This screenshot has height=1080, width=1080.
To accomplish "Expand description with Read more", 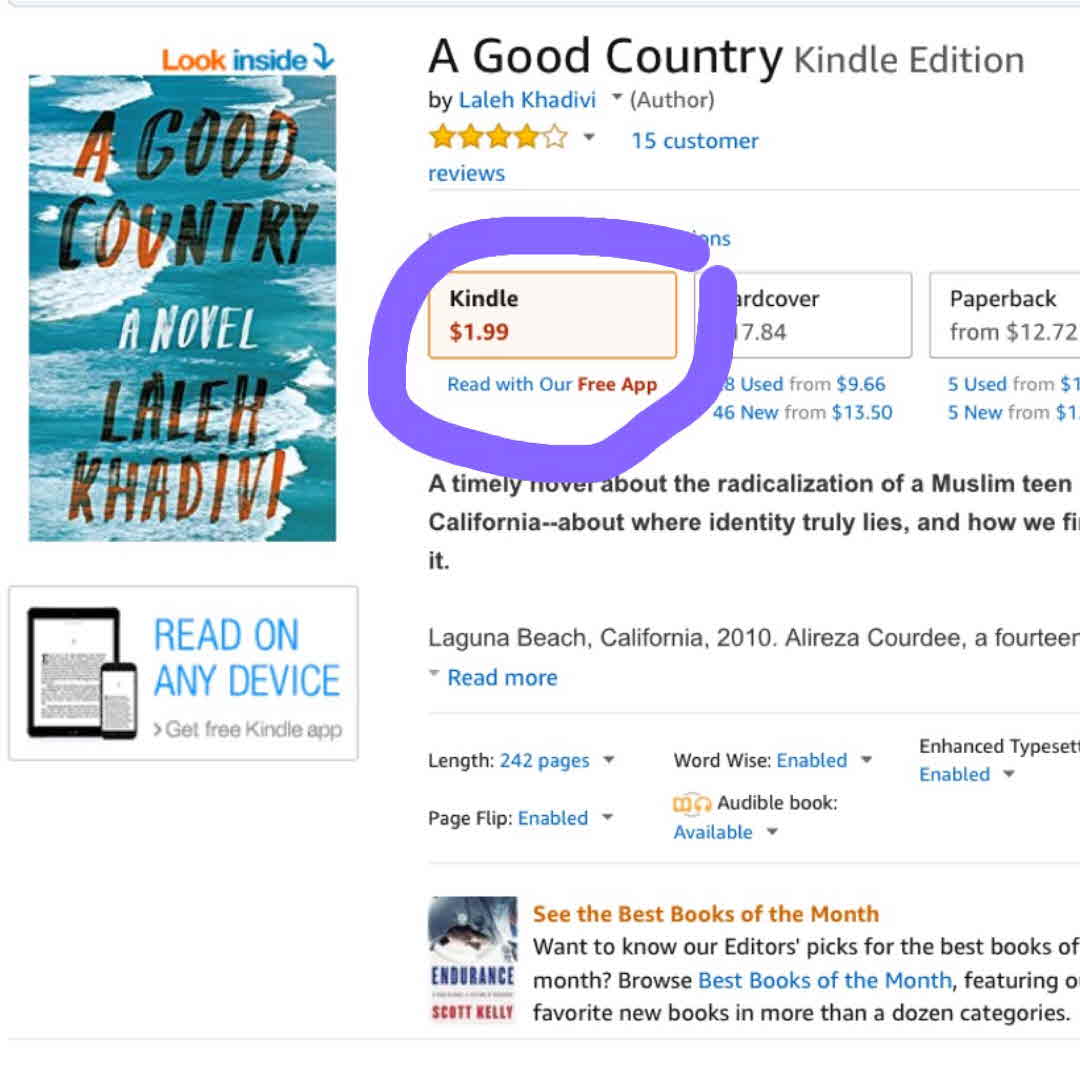I will click(501, 678).
